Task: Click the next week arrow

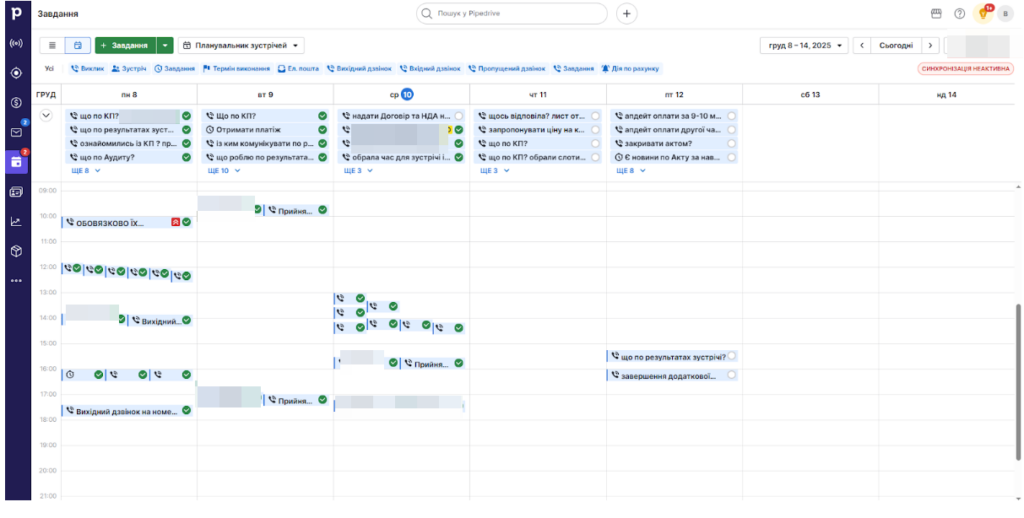Action: pyautogui.click(x=931, y=46)
